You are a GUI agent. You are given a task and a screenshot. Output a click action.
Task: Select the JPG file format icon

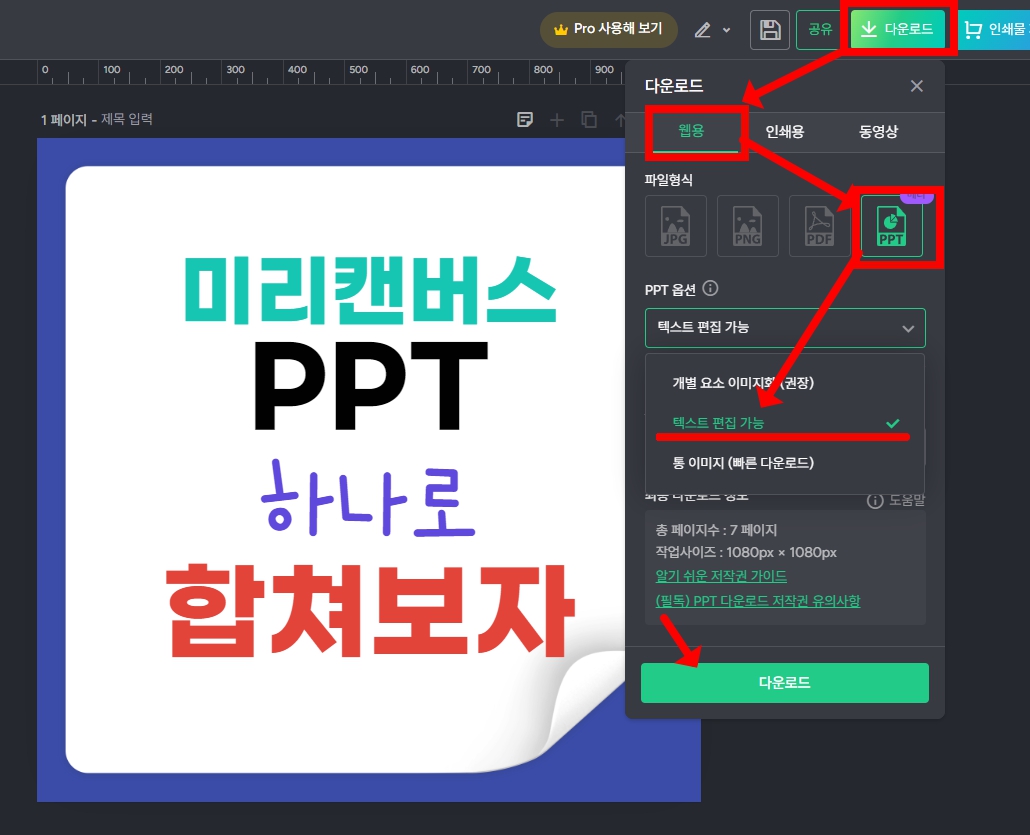(x=675, y=226)
